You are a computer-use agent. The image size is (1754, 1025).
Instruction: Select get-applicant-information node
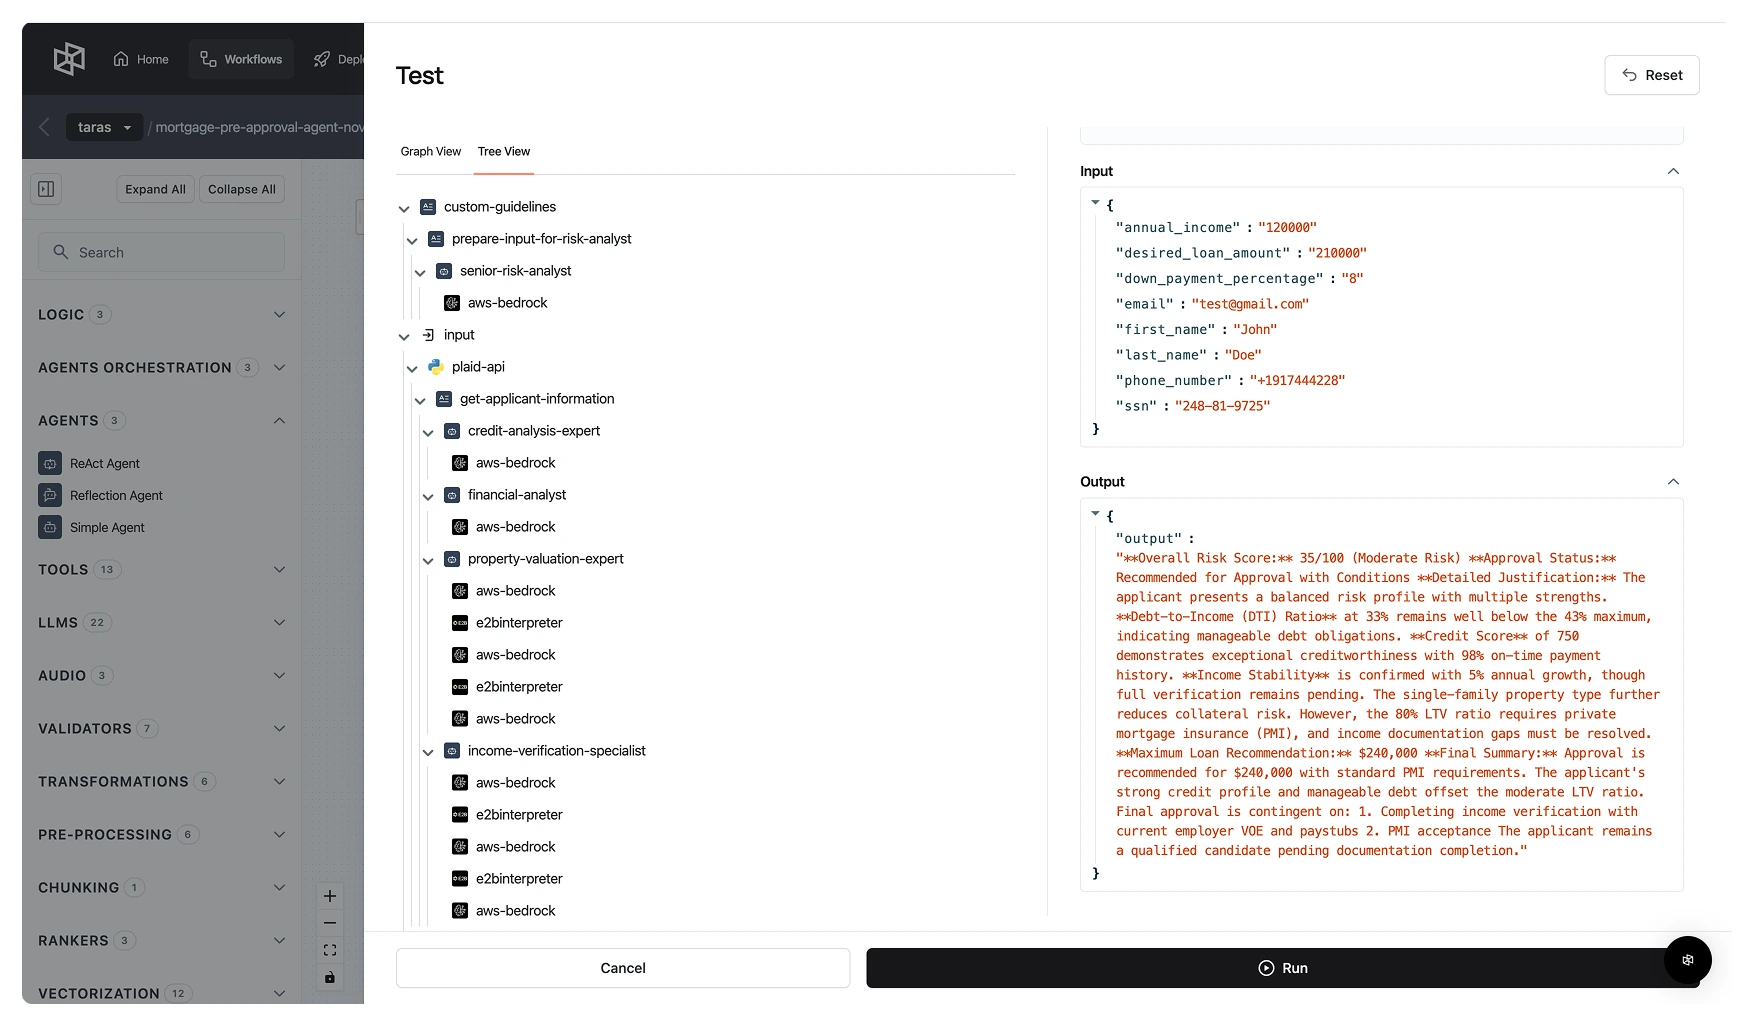(536, 399)
